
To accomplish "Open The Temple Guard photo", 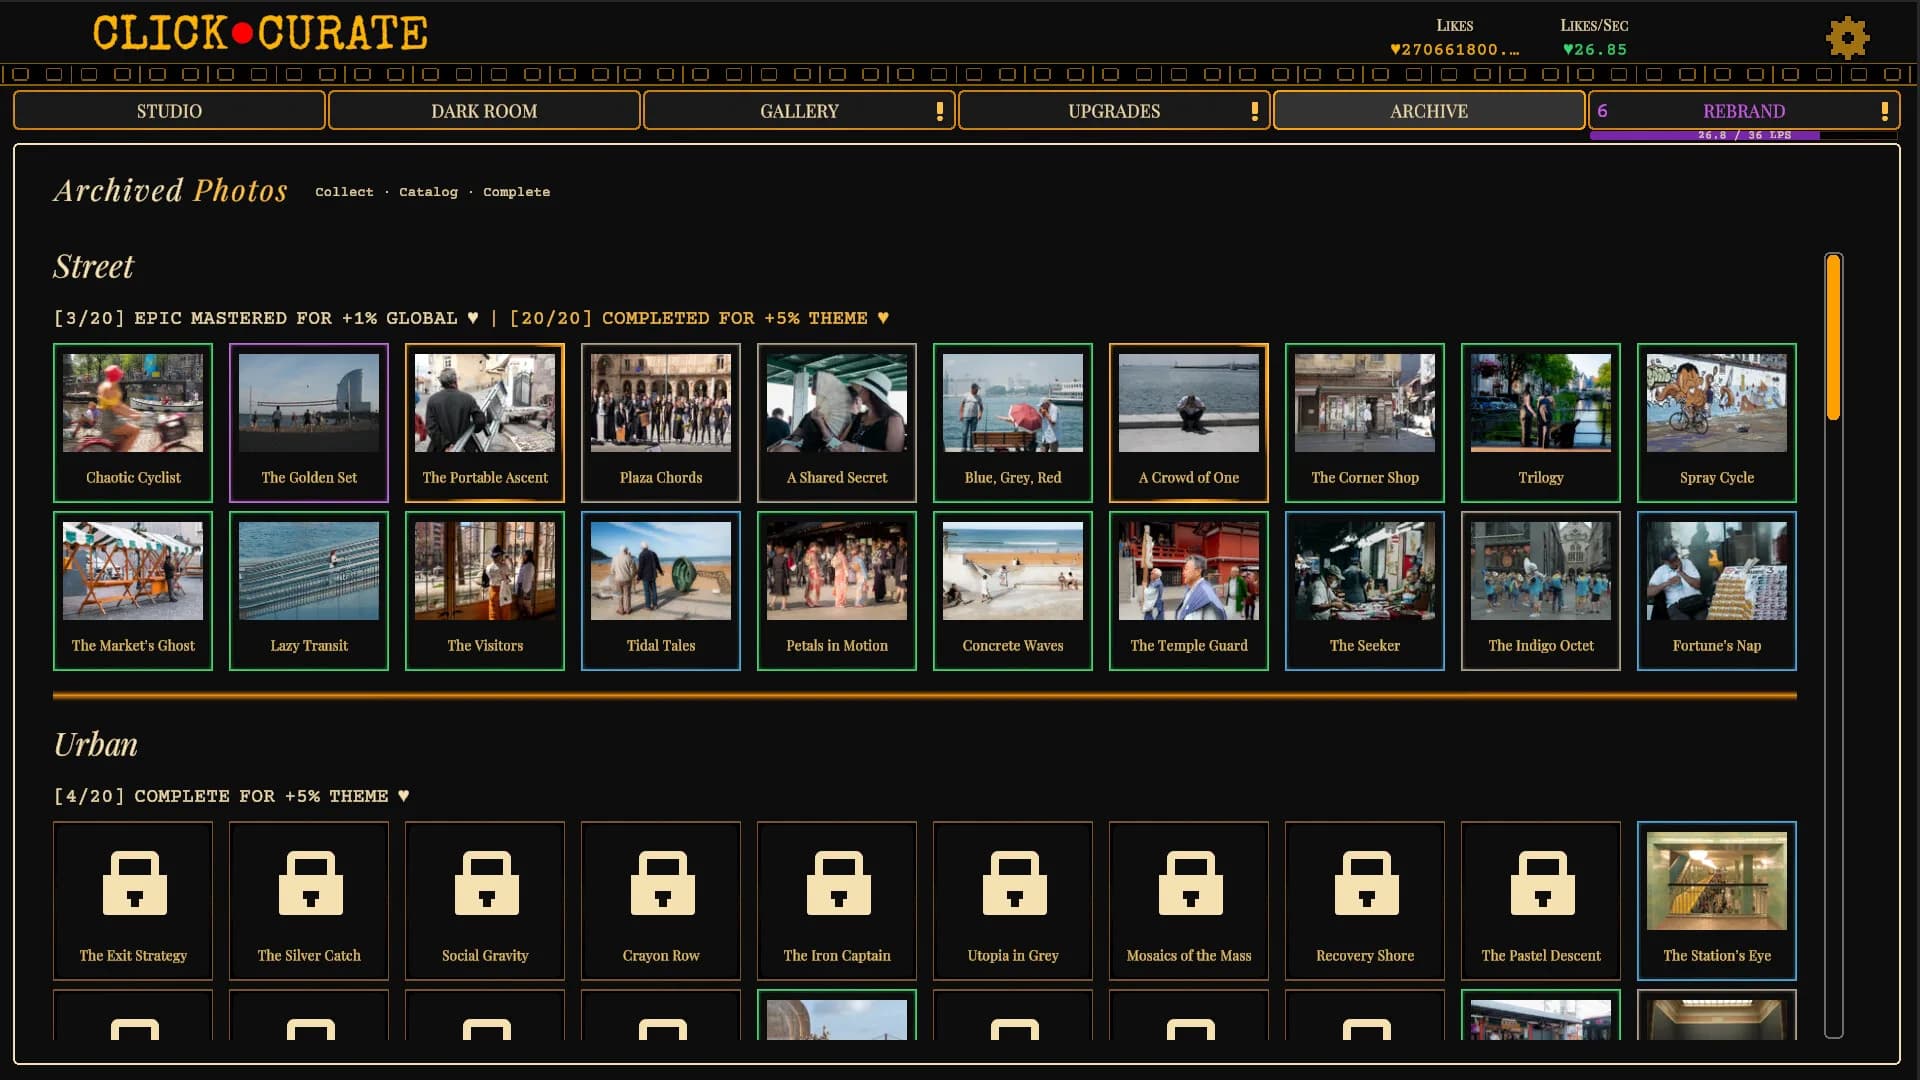I will coord(1189,591).
